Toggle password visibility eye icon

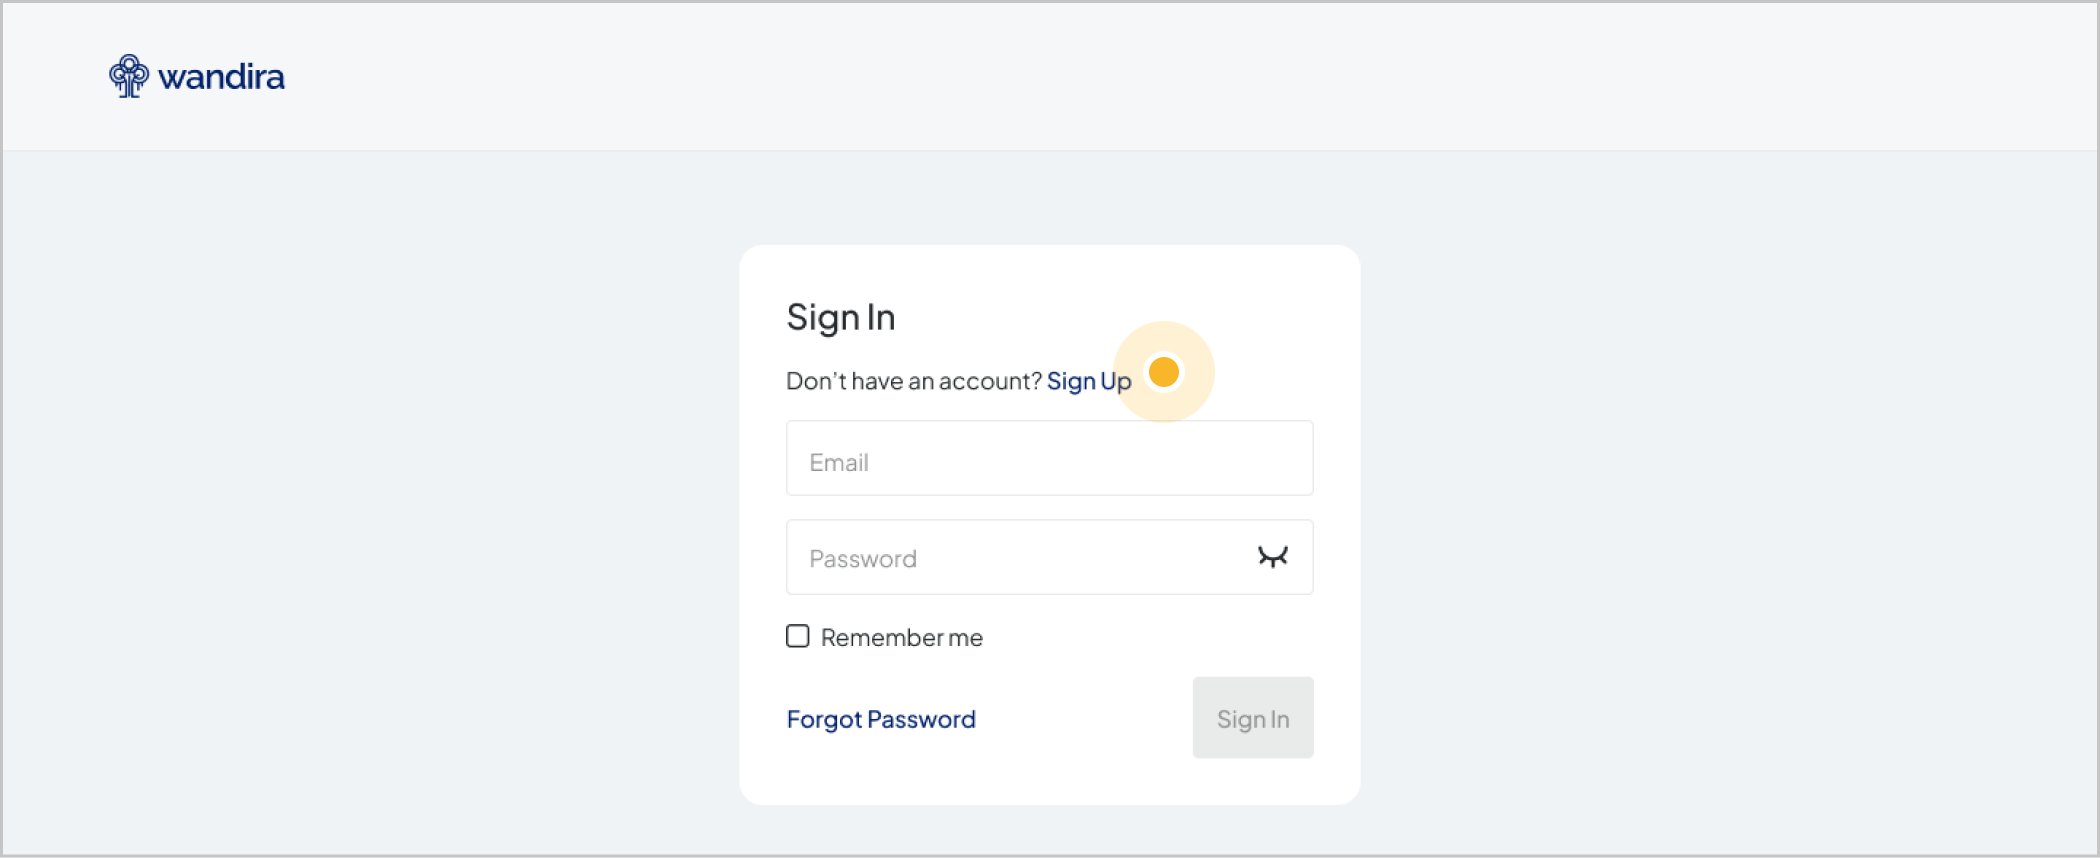coord(1272,557)
